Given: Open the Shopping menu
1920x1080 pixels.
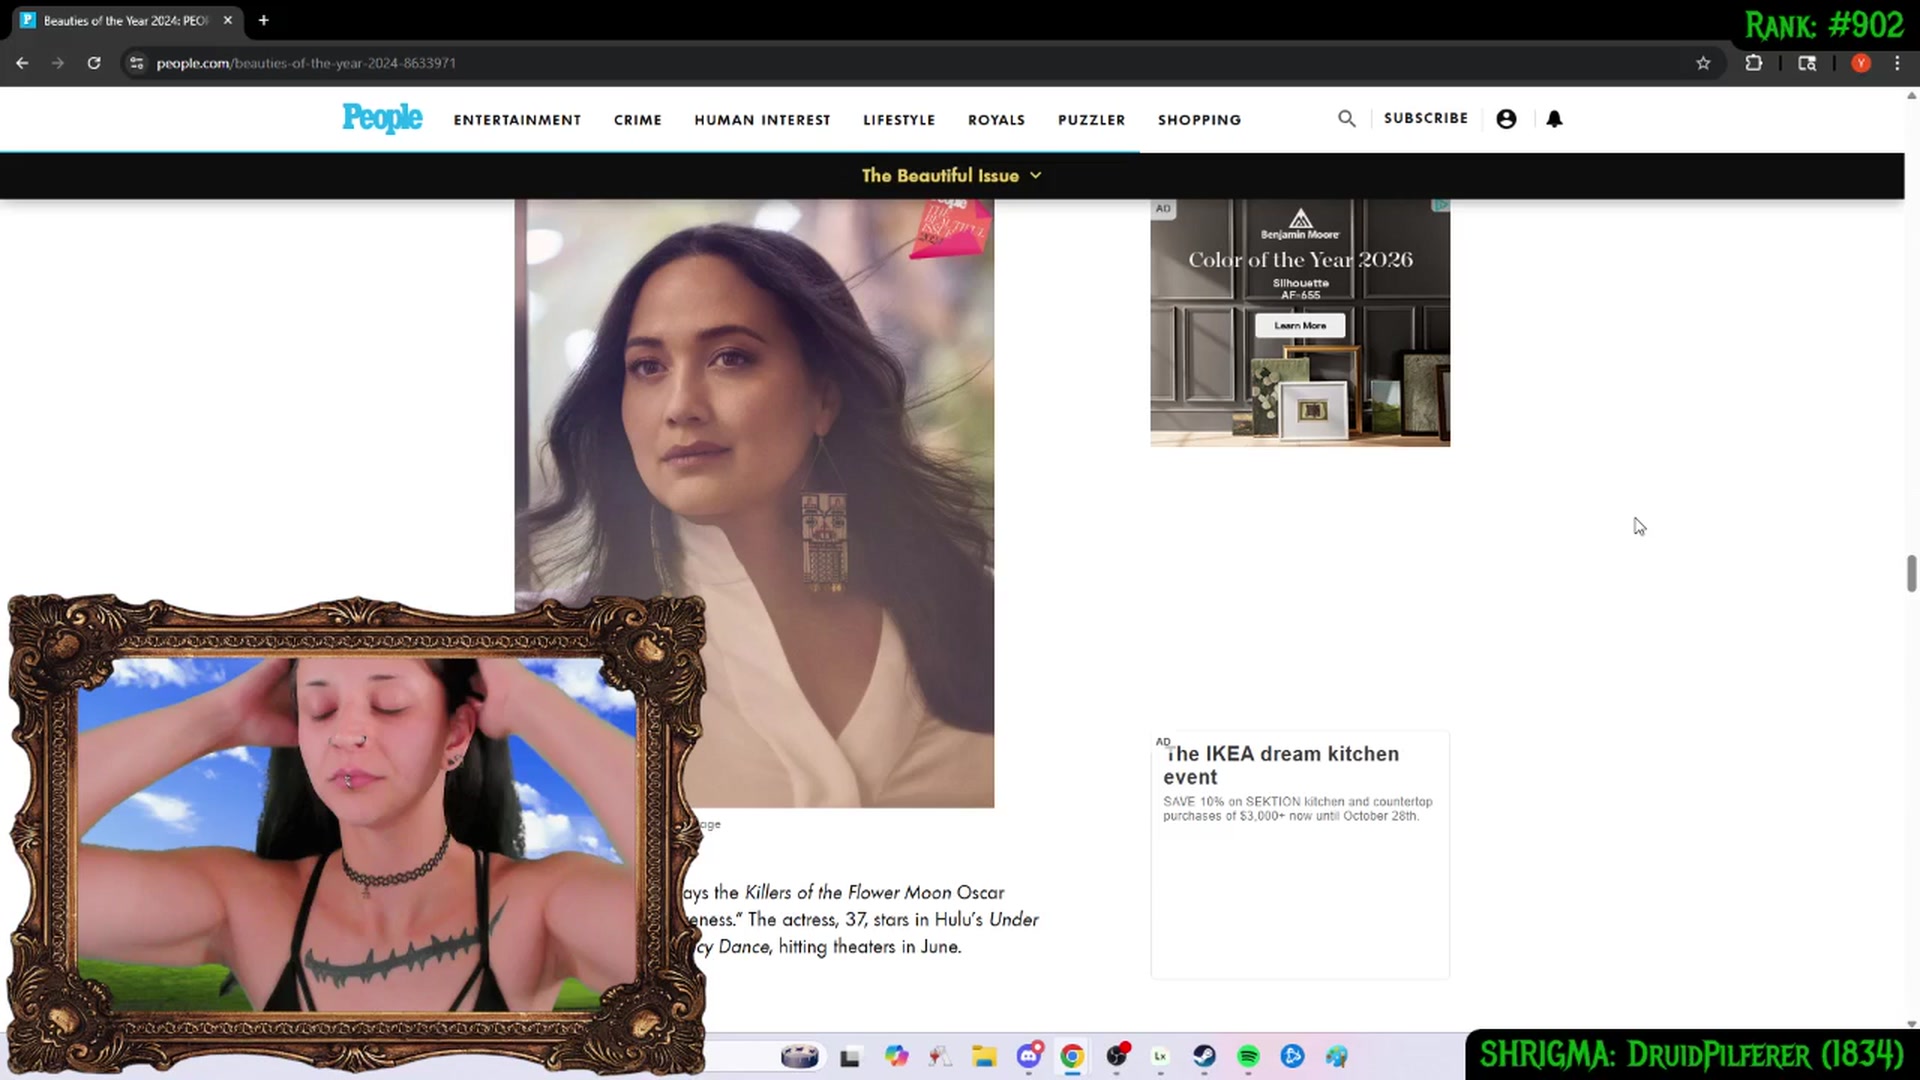Looking at the screenshot, I should point(1199,120).
